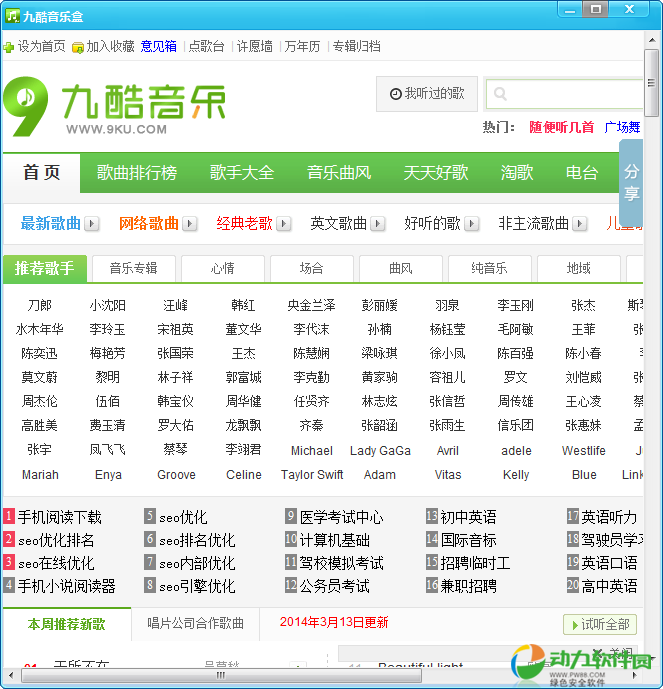The width and height of the screenshot is (663, 689).
Task: Play 最新歌曲 using its arrow icon
Action: click(92, 224)
